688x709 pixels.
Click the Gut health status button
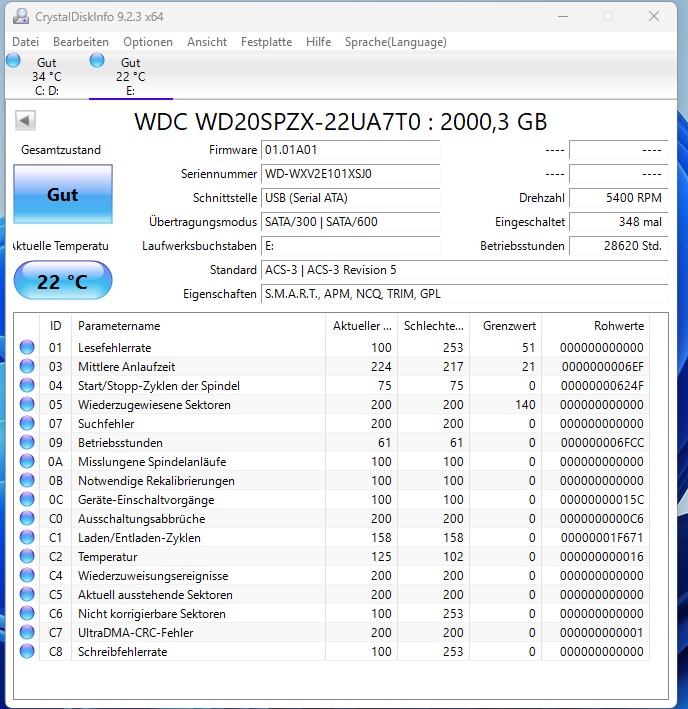tap(63, 194)
